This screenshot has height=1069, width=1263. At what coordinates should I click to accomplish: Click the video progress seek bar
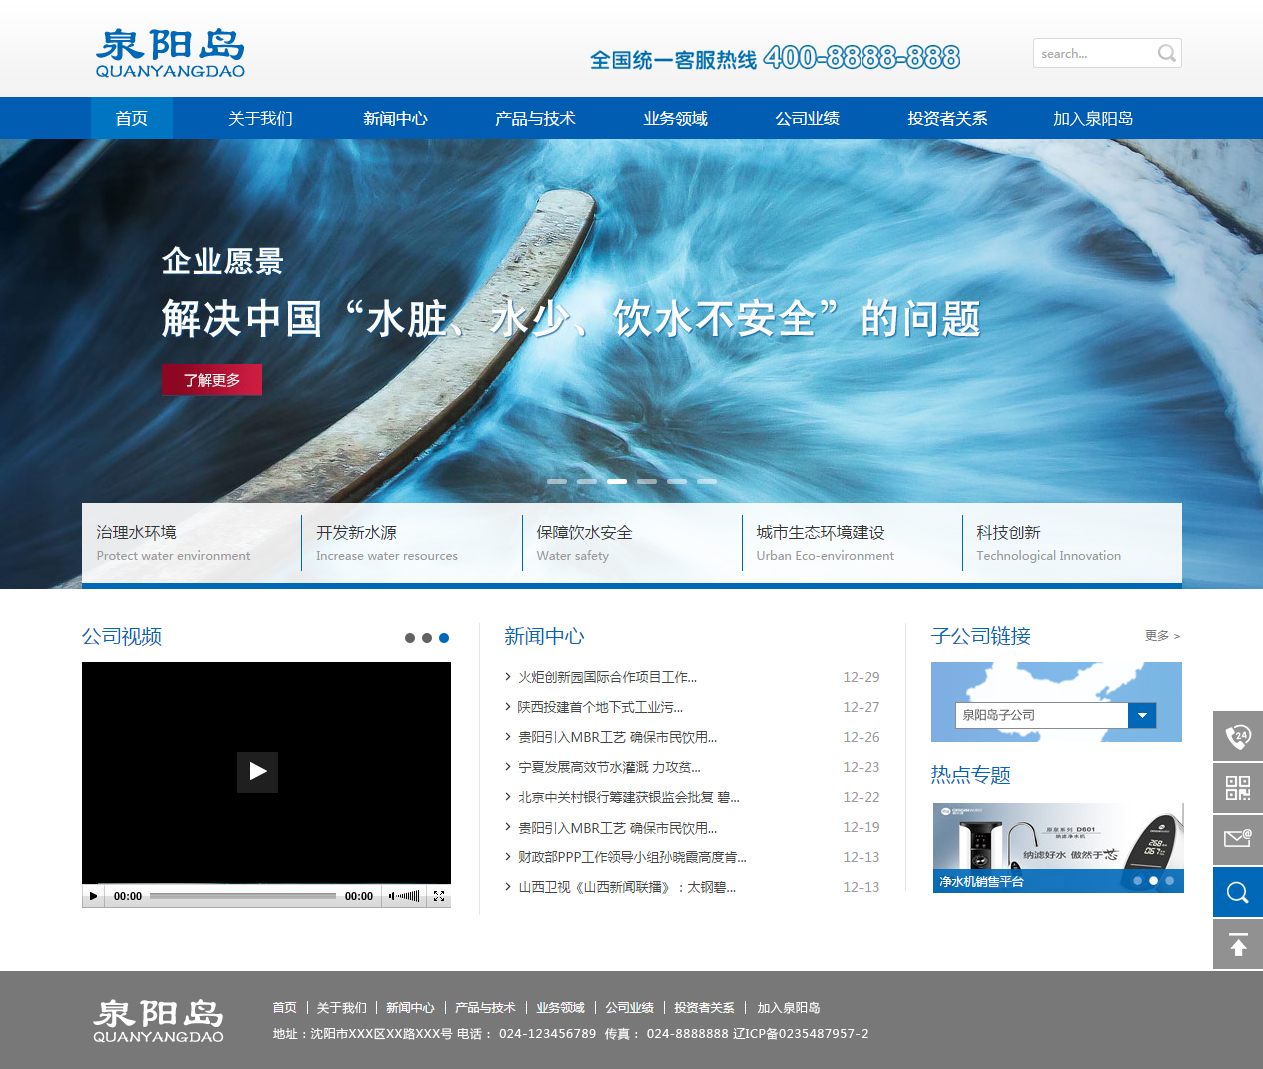coord(243,897)
